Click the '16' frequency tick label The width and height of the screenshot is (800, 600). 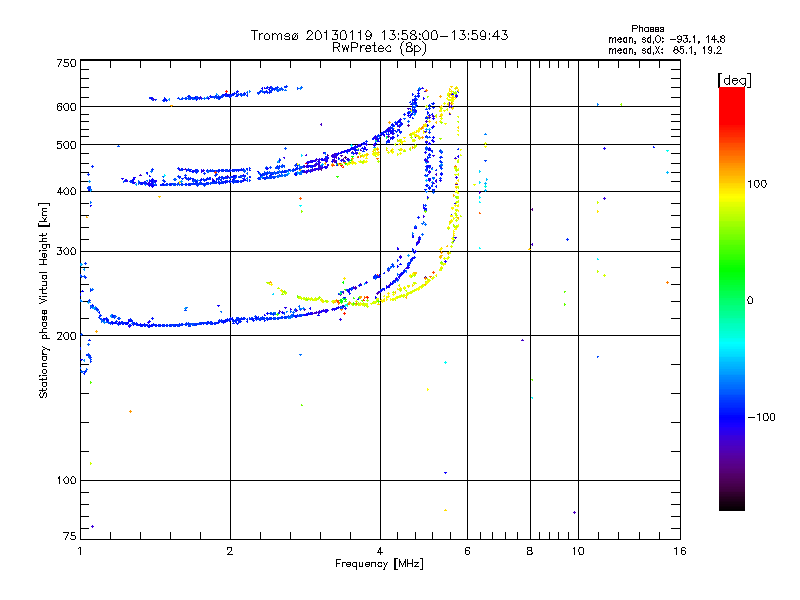[x=680, y=551]
